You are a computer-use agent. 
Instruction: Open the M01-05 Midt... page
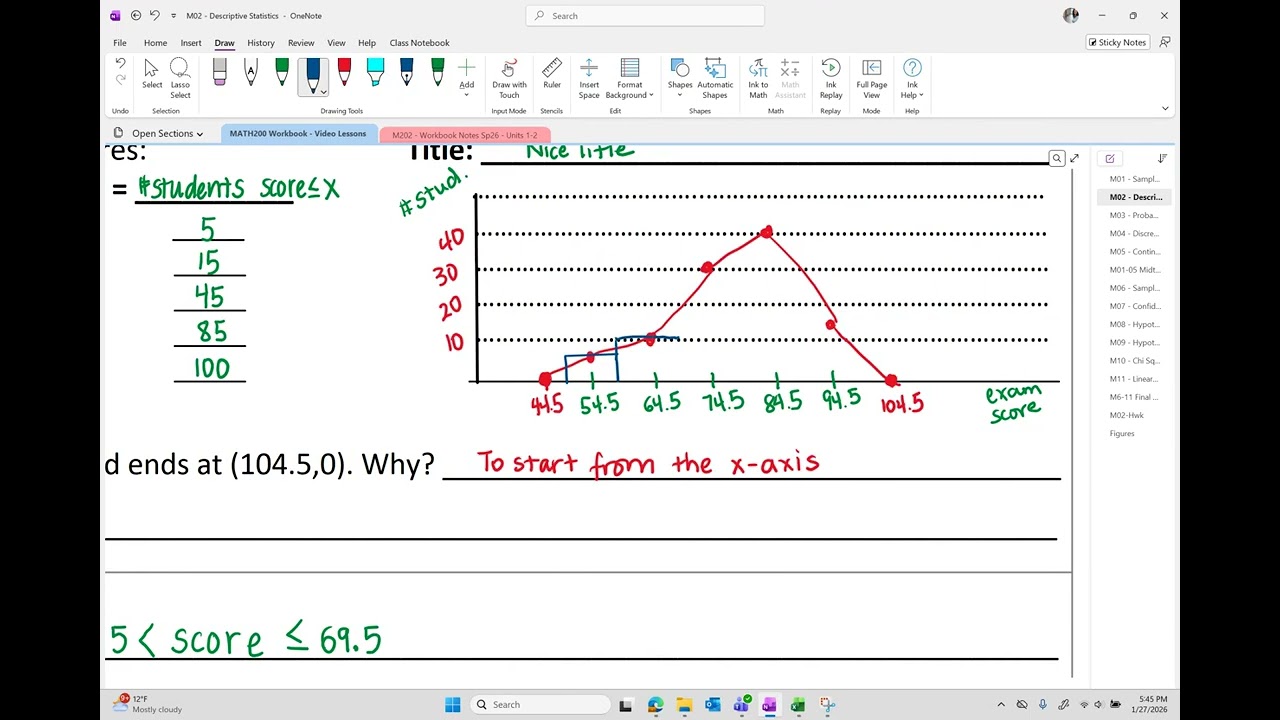click(x=1134, y=270)
